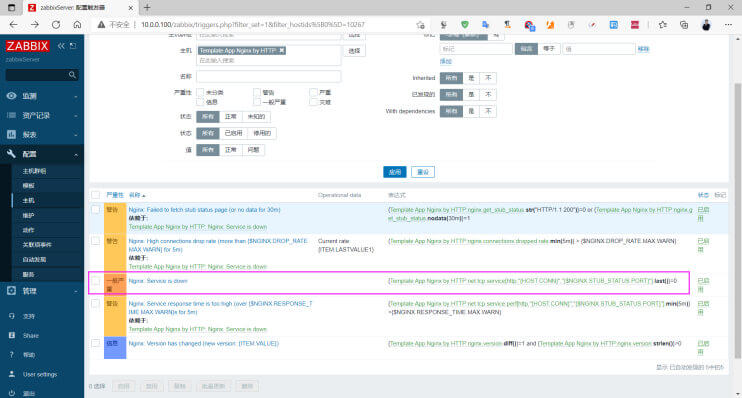This screenshot has width=742, height=398.
Task: Click the configuration wrench icon
Action: pos(11,154)
